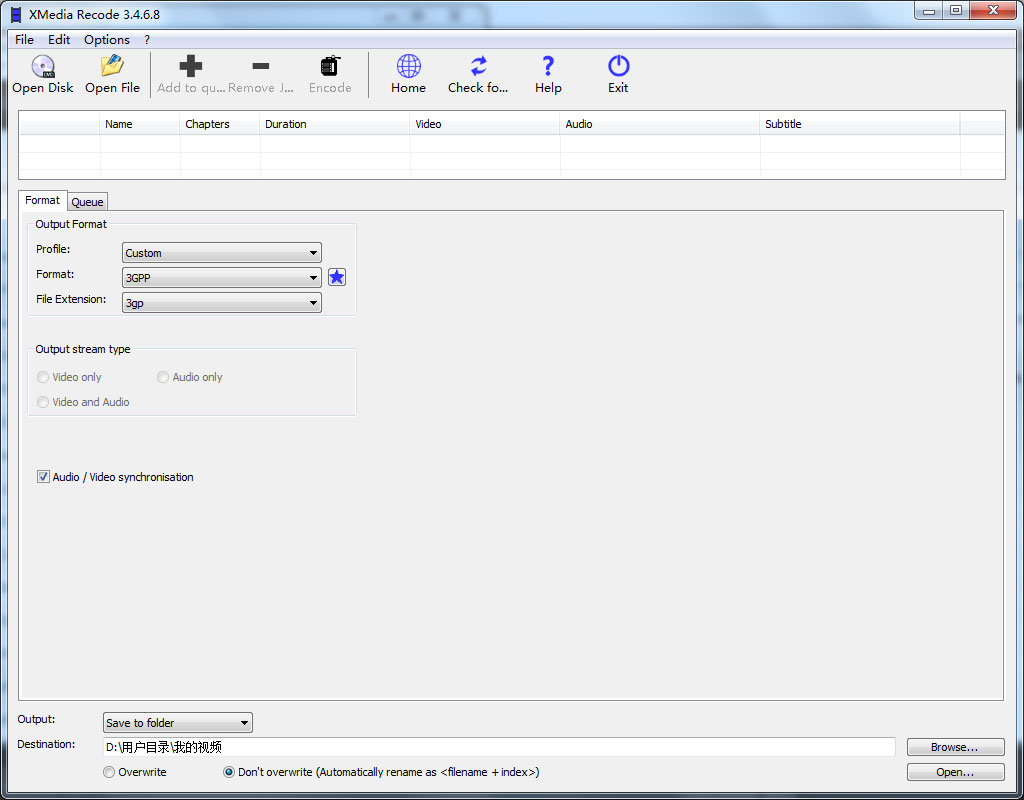
Task: Click the Exit power icon
Action: point(618,67)
